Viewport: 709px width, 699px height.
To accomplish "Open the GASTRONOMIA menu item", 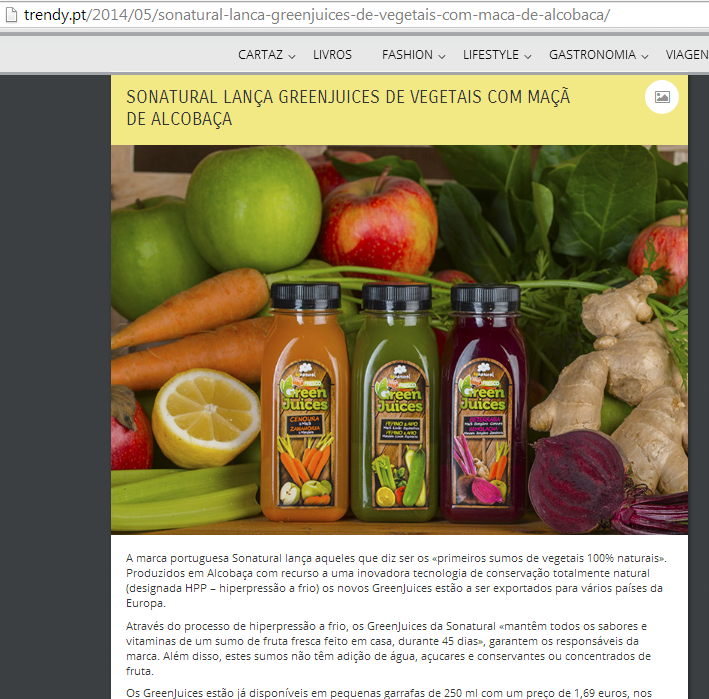I will [x=592, y=55].
